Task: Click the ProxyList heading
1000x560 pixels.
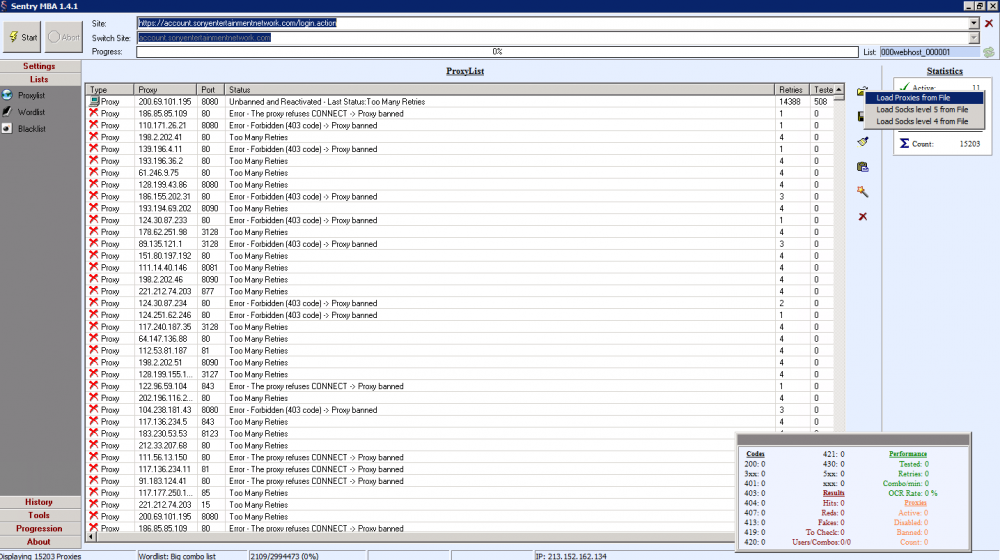Action: tap(465, 71)
